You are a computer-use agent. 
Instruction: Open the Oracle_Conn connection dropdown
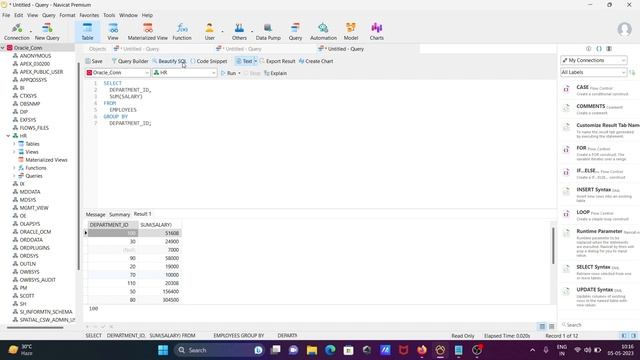pyautogui.click(x=118, y=73)
